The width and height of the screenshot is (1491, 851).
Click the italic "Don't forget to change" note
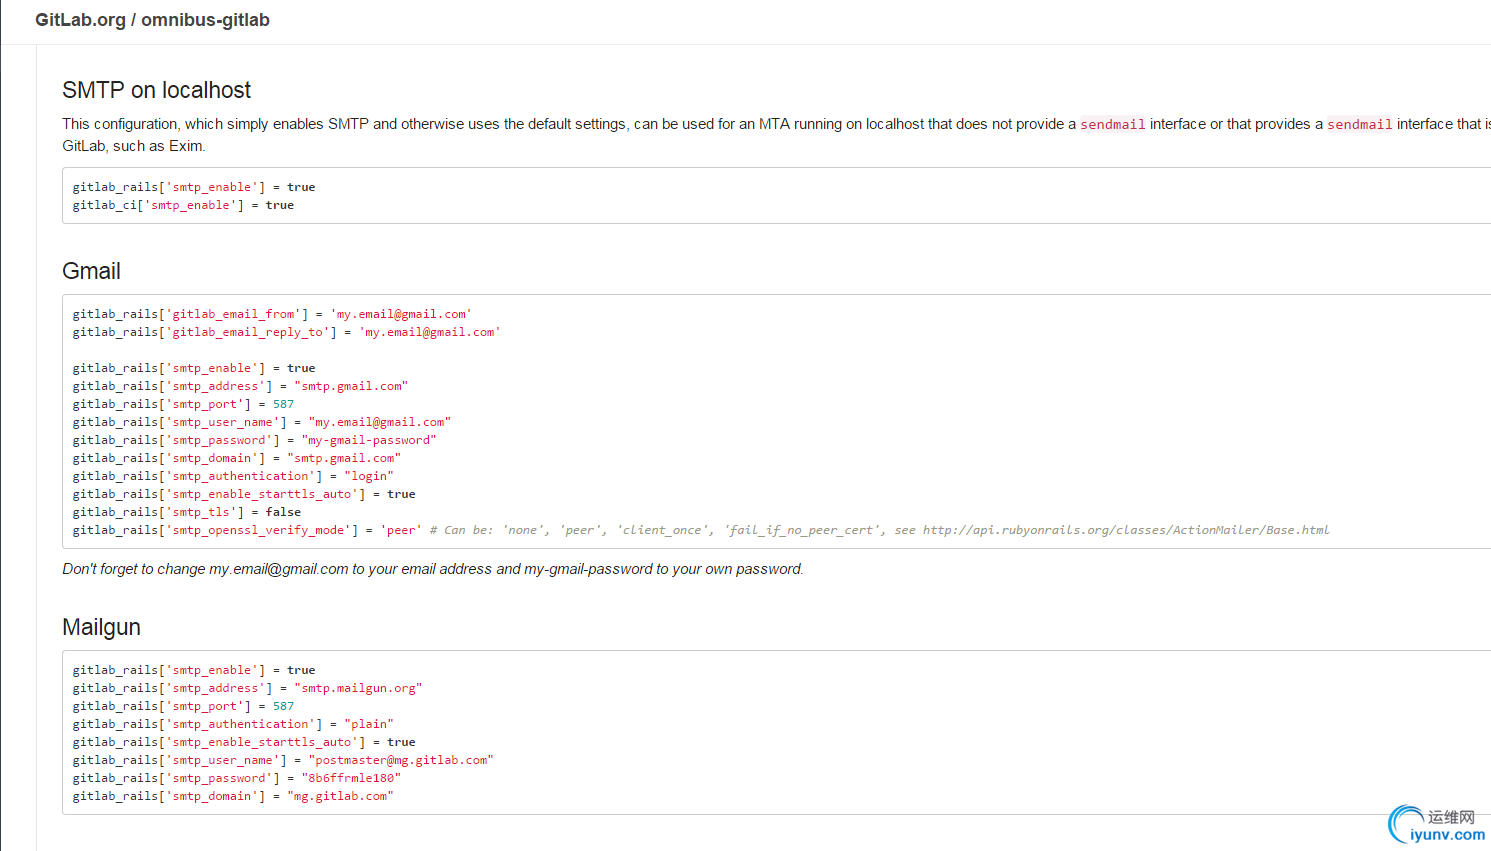pos(432,569)
